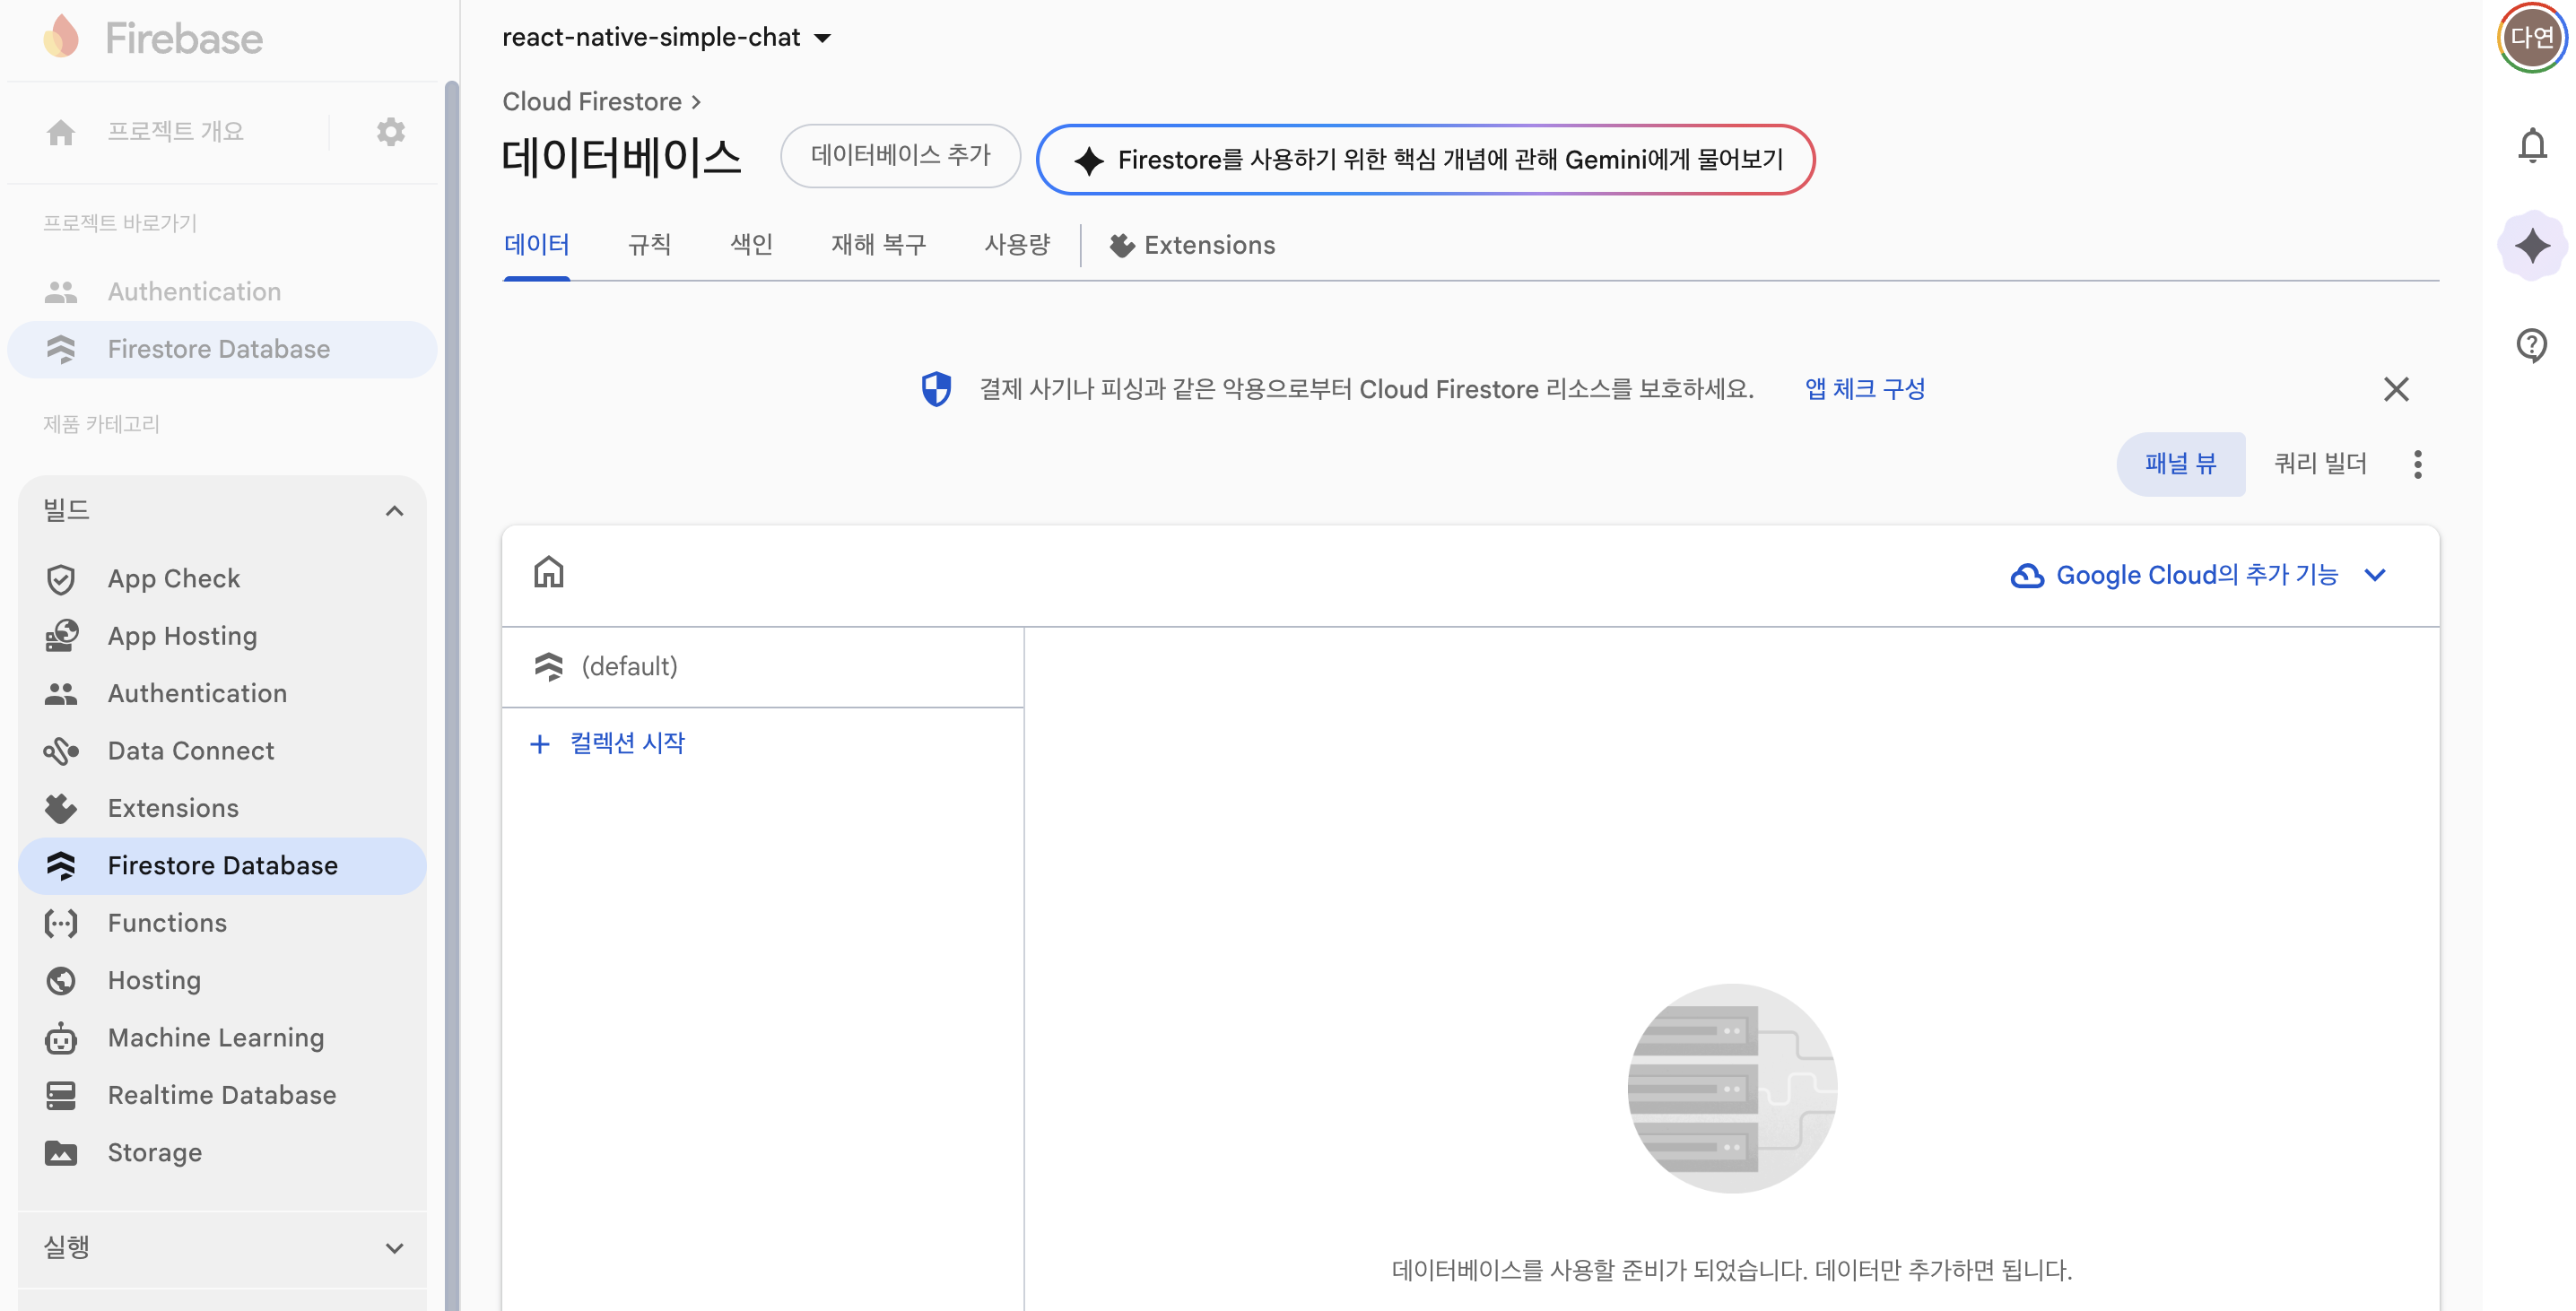Screen dimensions: 2576x1311
Task: Open project settings gear icon
Action: coord(390,131)
